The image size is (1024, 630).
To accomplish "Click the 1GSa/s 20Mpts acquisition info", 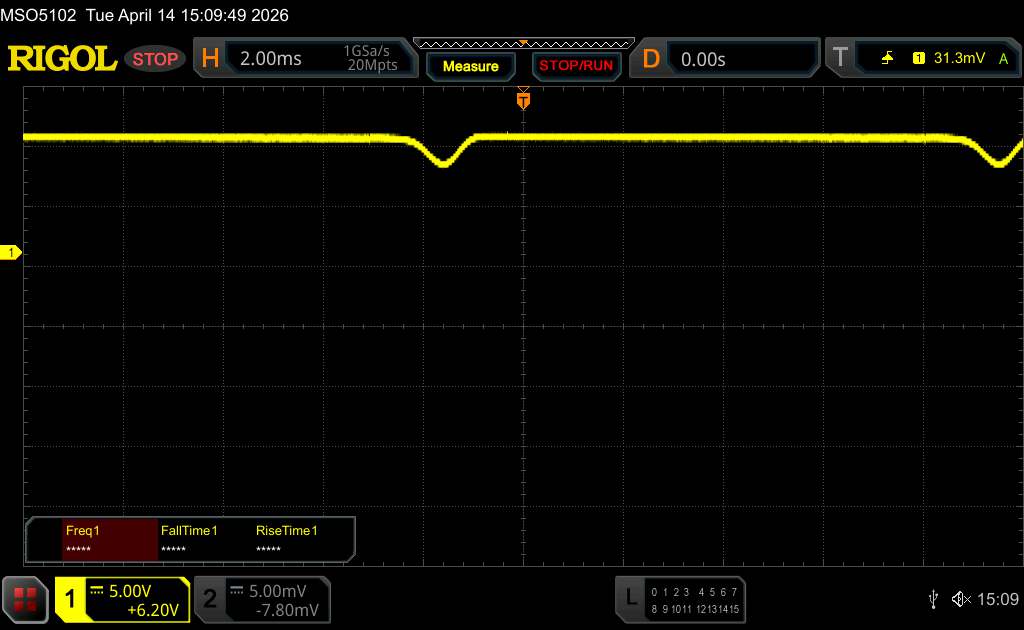I will click(x=370, y=59).
